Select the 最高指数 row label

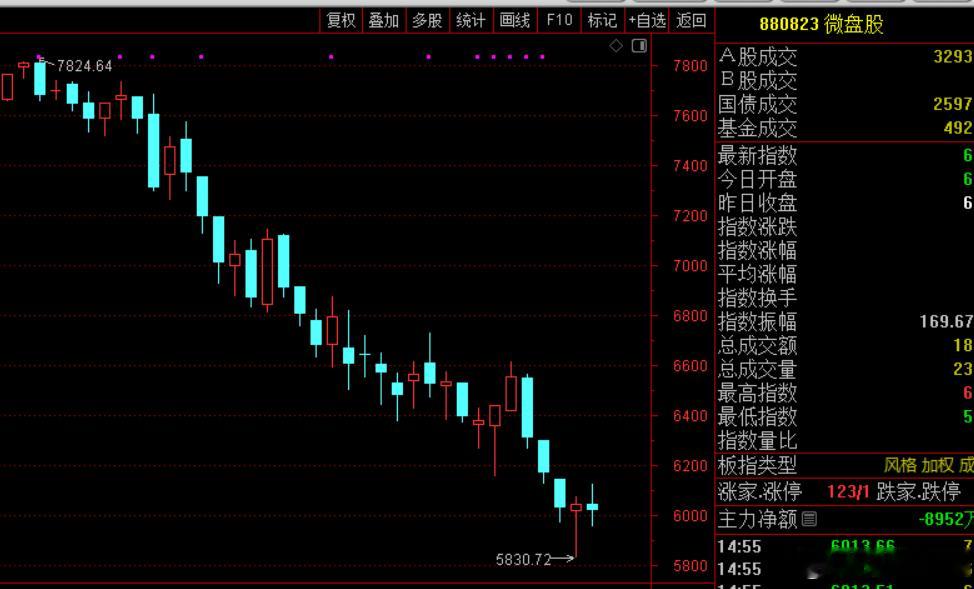757,393
